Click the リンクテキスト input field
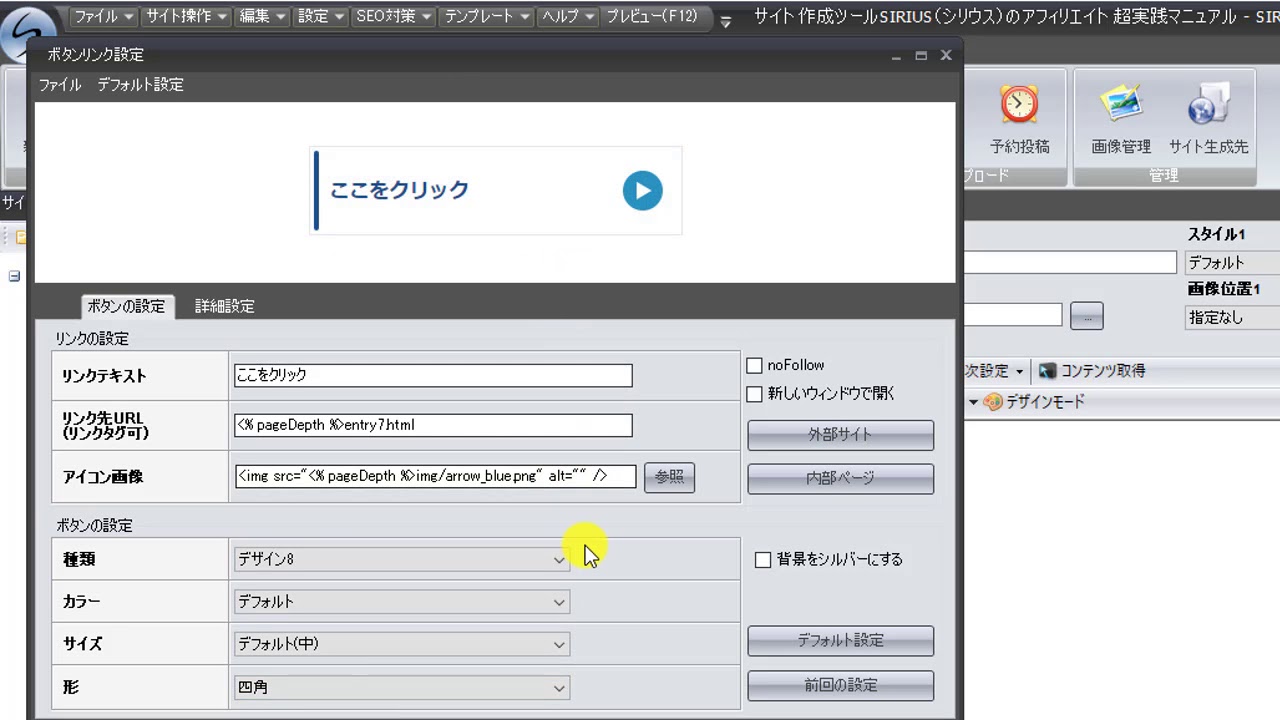 coord(433,375)
